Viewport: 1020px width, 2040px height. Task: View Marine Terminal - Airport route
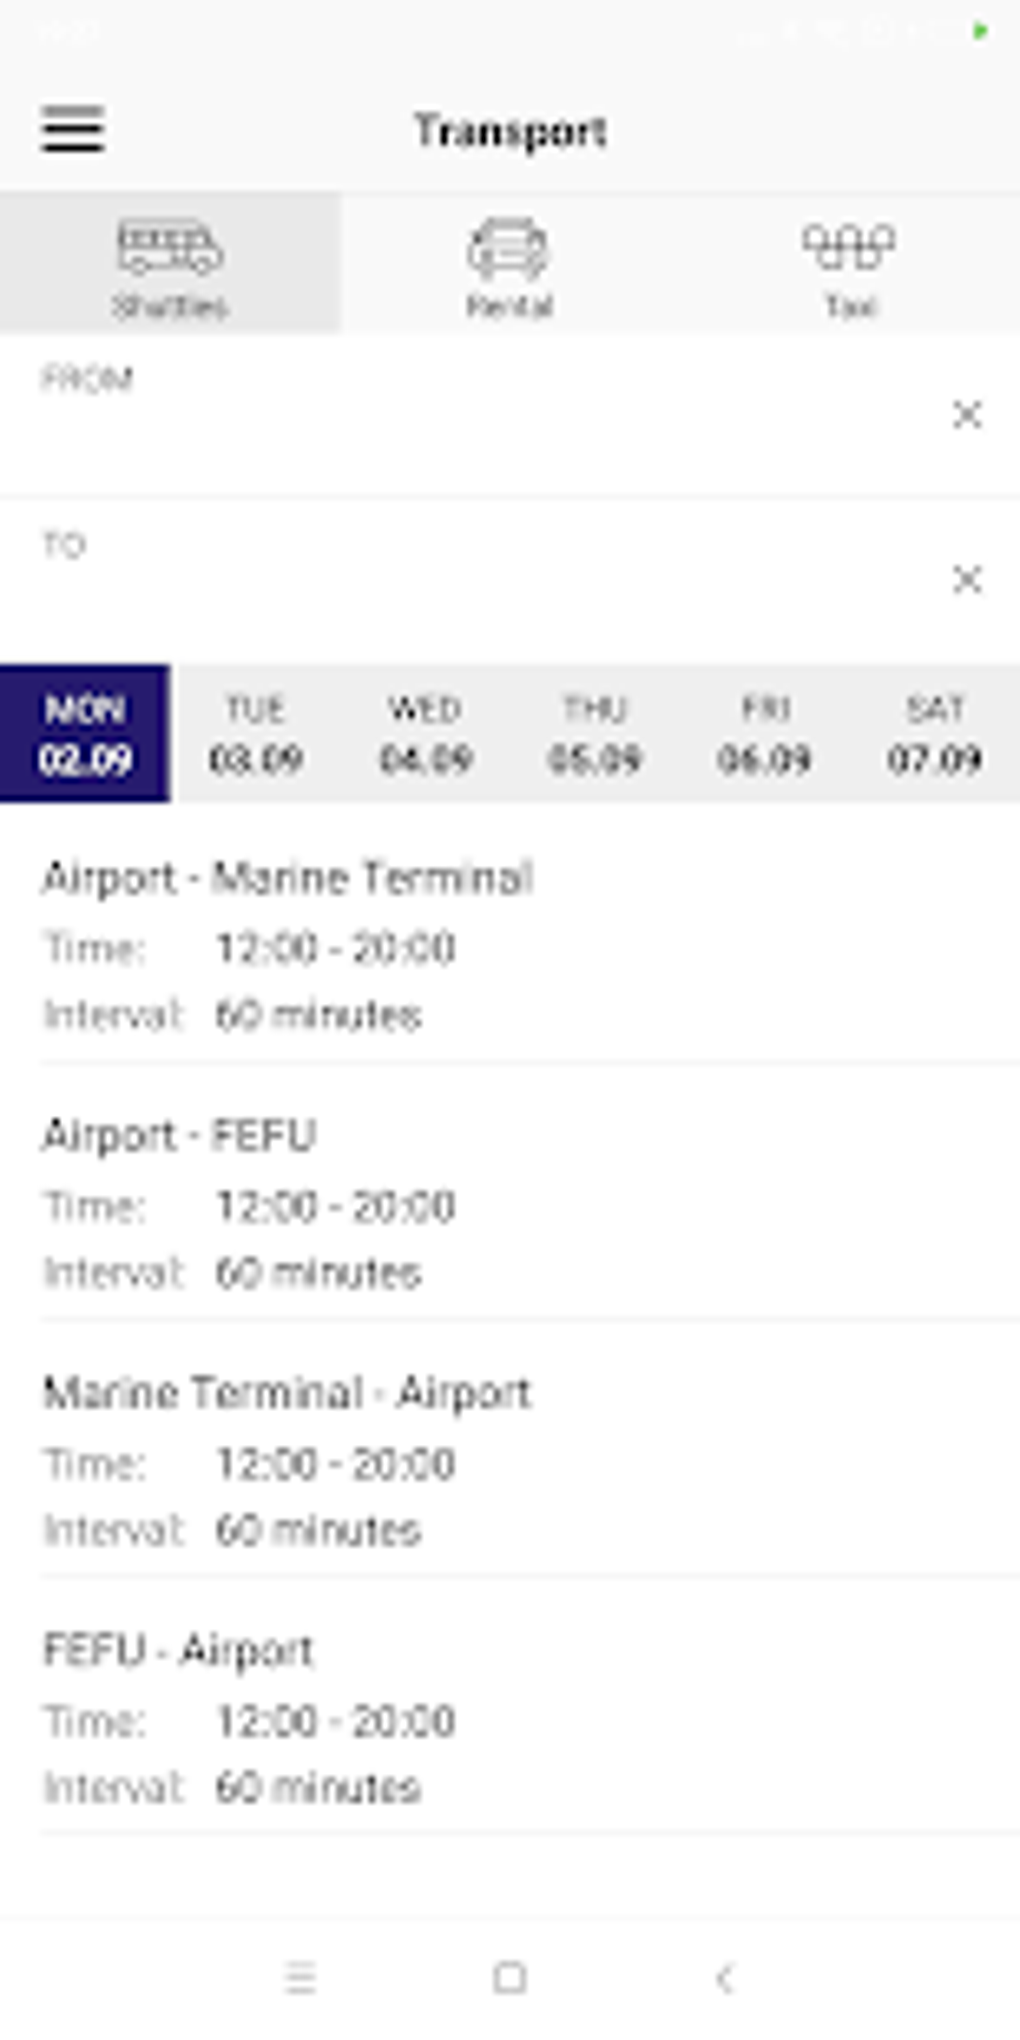(510, 1461)
